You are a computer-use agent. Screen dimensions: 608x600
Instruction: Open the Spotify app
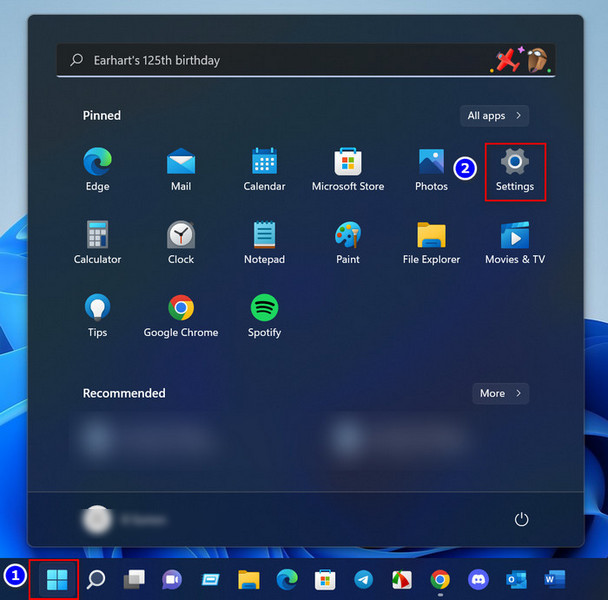coord(264,316)
